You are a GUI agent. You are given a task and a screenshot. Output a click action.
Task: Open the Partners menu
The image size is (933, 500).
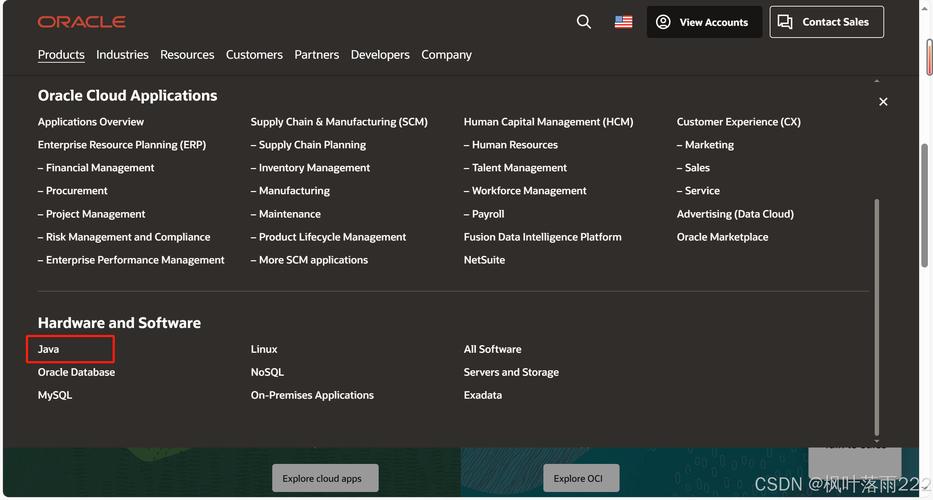coord(317,55)
